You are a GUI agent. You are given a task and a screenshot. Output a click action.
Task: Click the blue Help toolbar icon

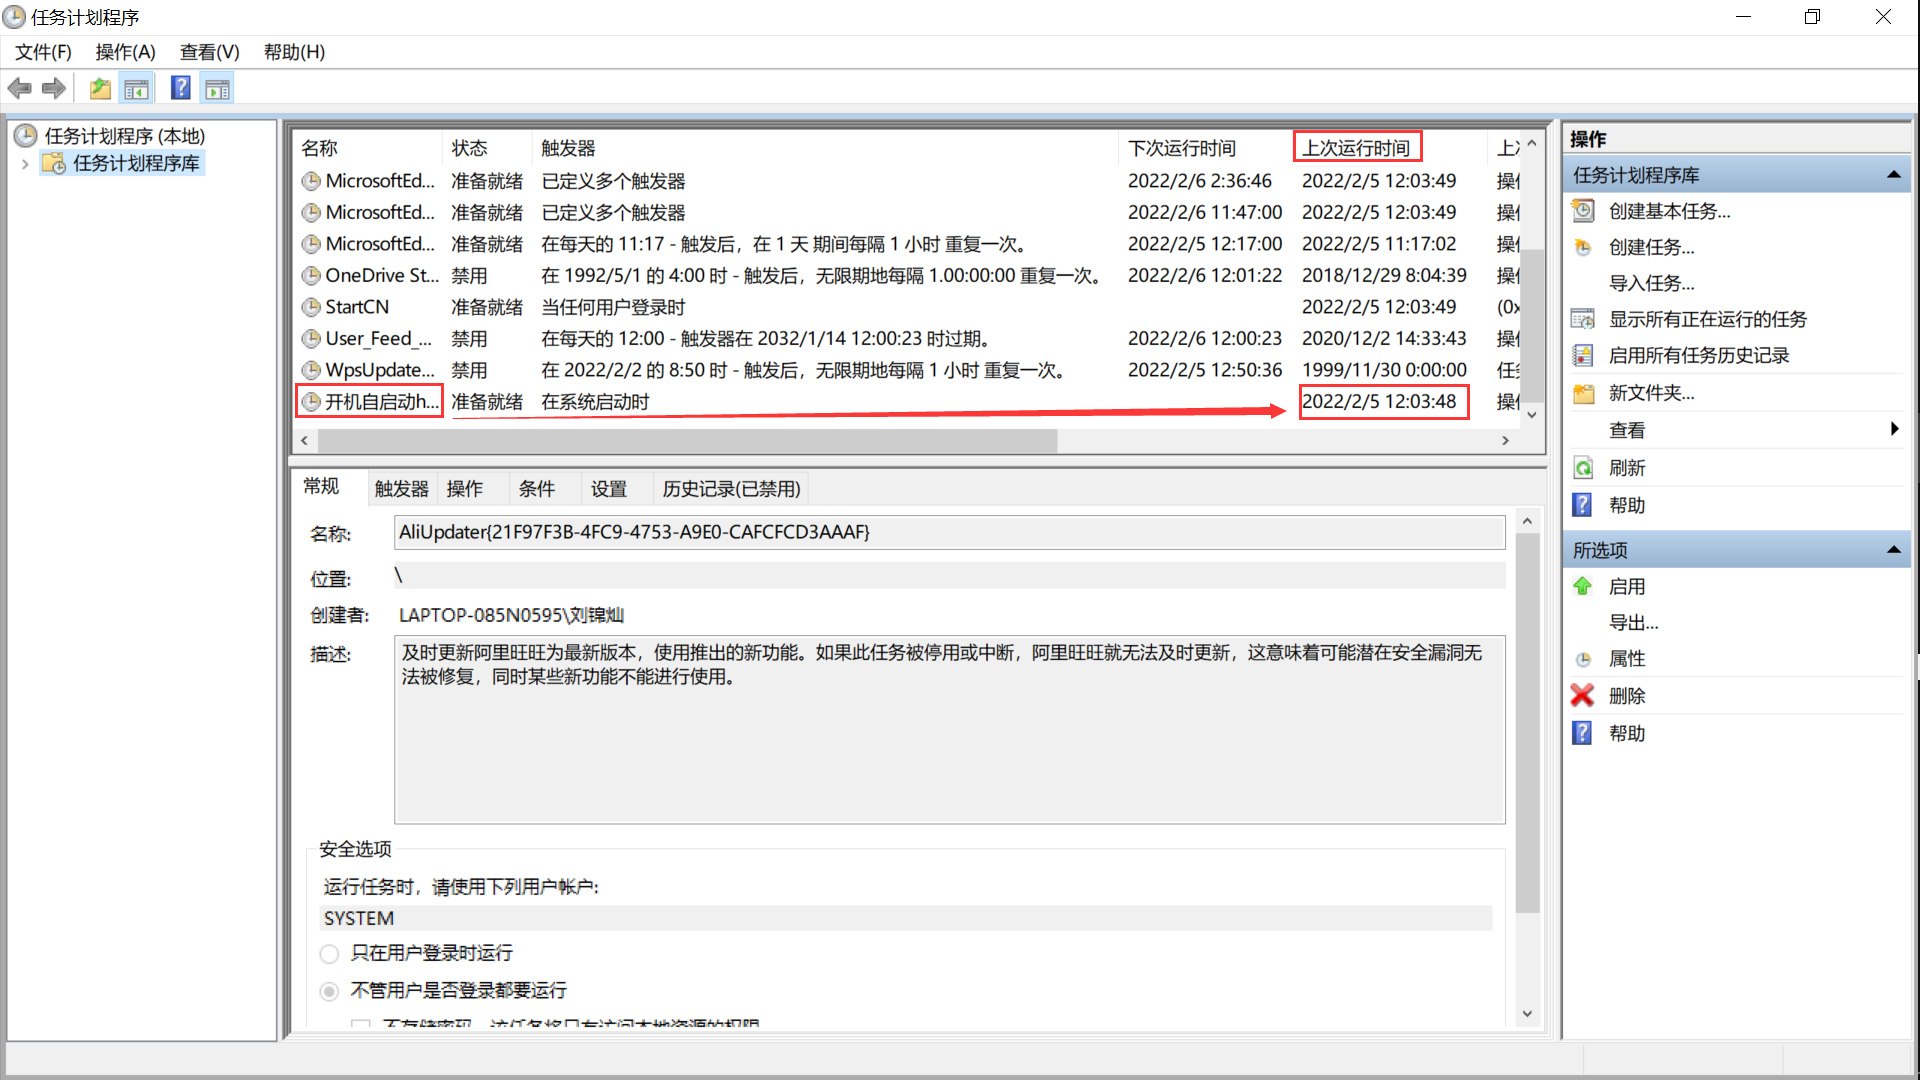point(180,89)
